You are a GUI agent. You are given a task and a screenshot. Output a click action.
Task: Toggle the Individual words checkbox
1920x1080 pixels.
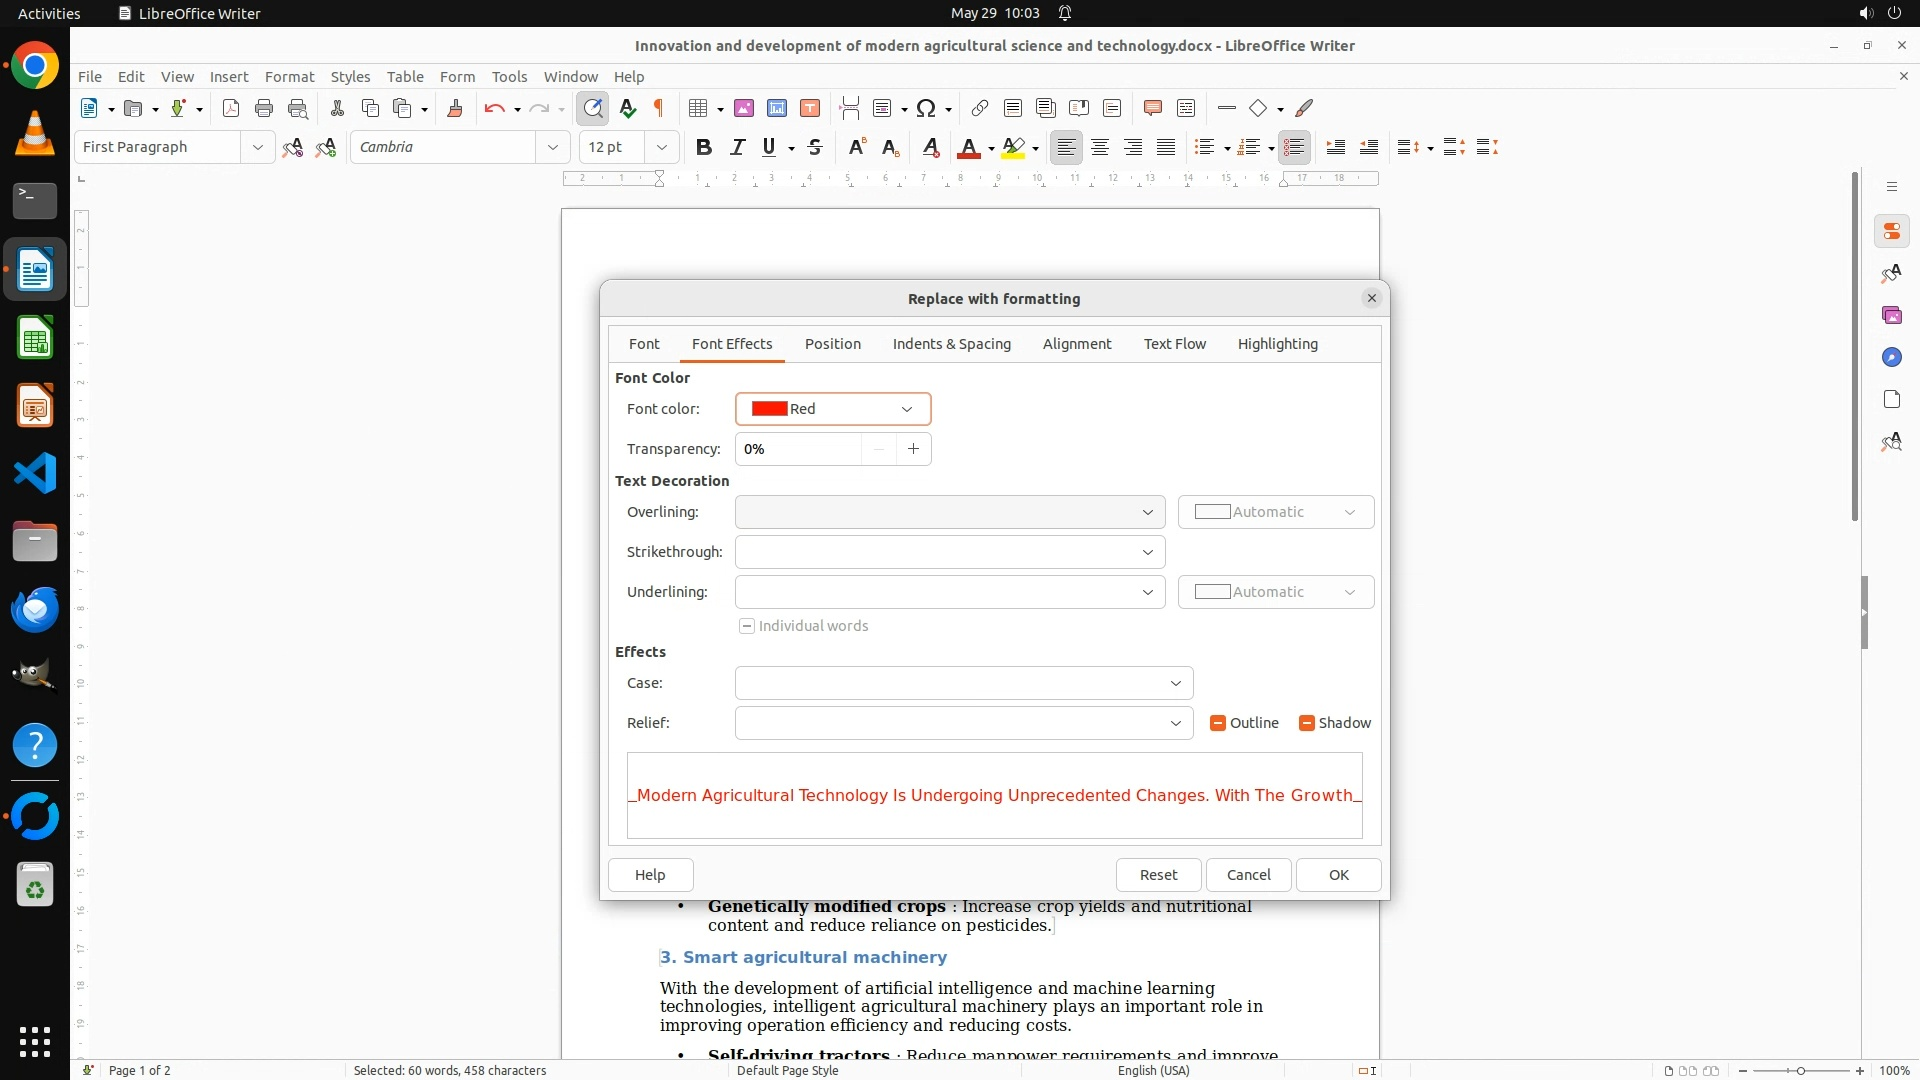(747, 626)
